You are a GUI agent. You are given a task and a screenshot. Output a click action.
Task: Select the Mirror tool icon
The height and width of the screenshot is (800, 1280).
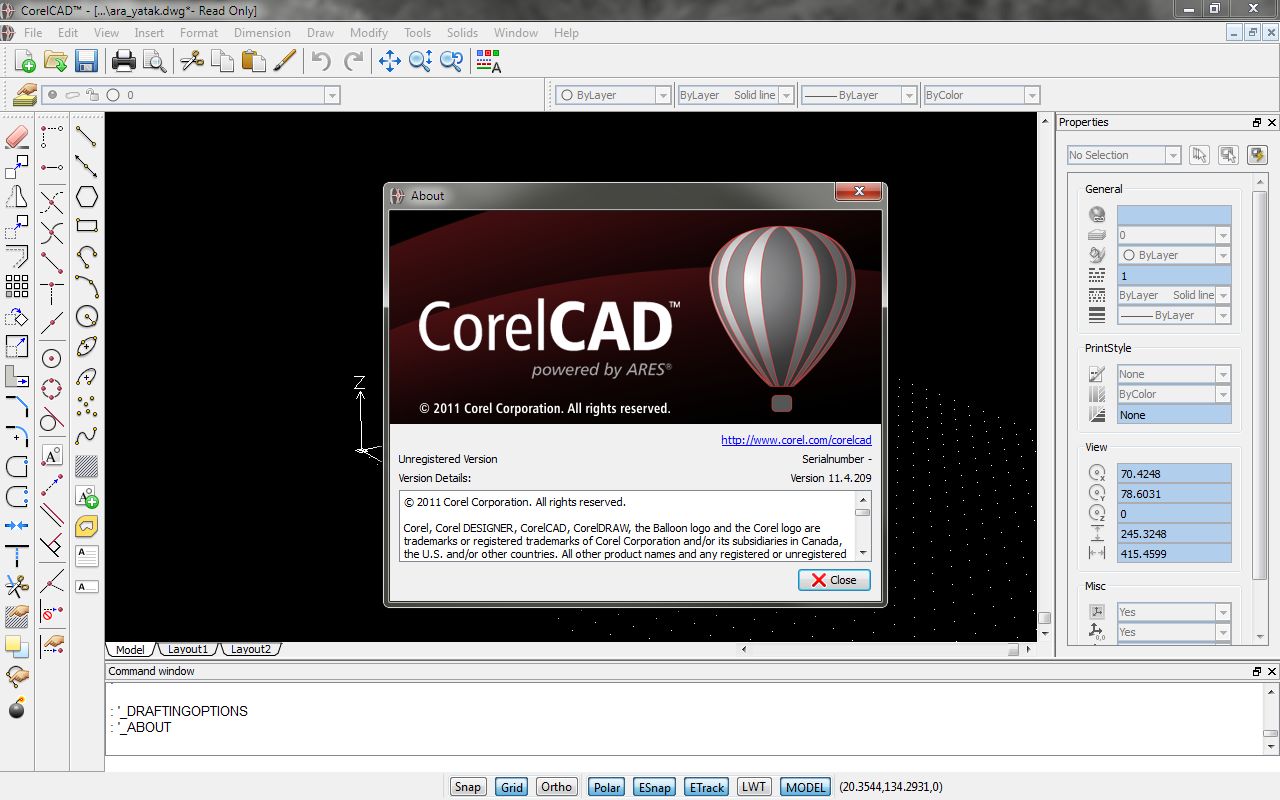(x=17, y=197)
